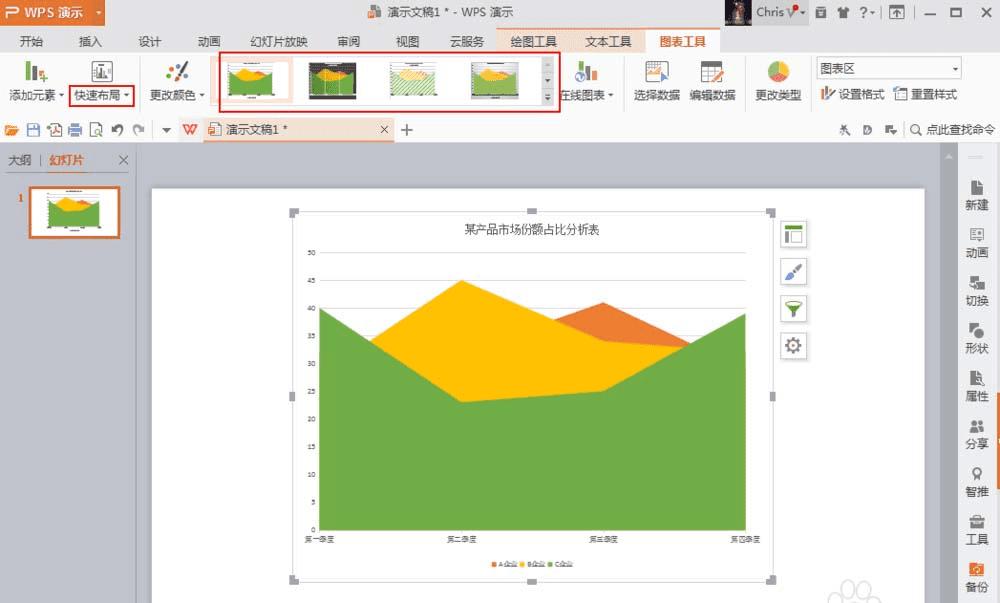
Task: Apply the first chart style thumbnail
Action: click(251, 80)
